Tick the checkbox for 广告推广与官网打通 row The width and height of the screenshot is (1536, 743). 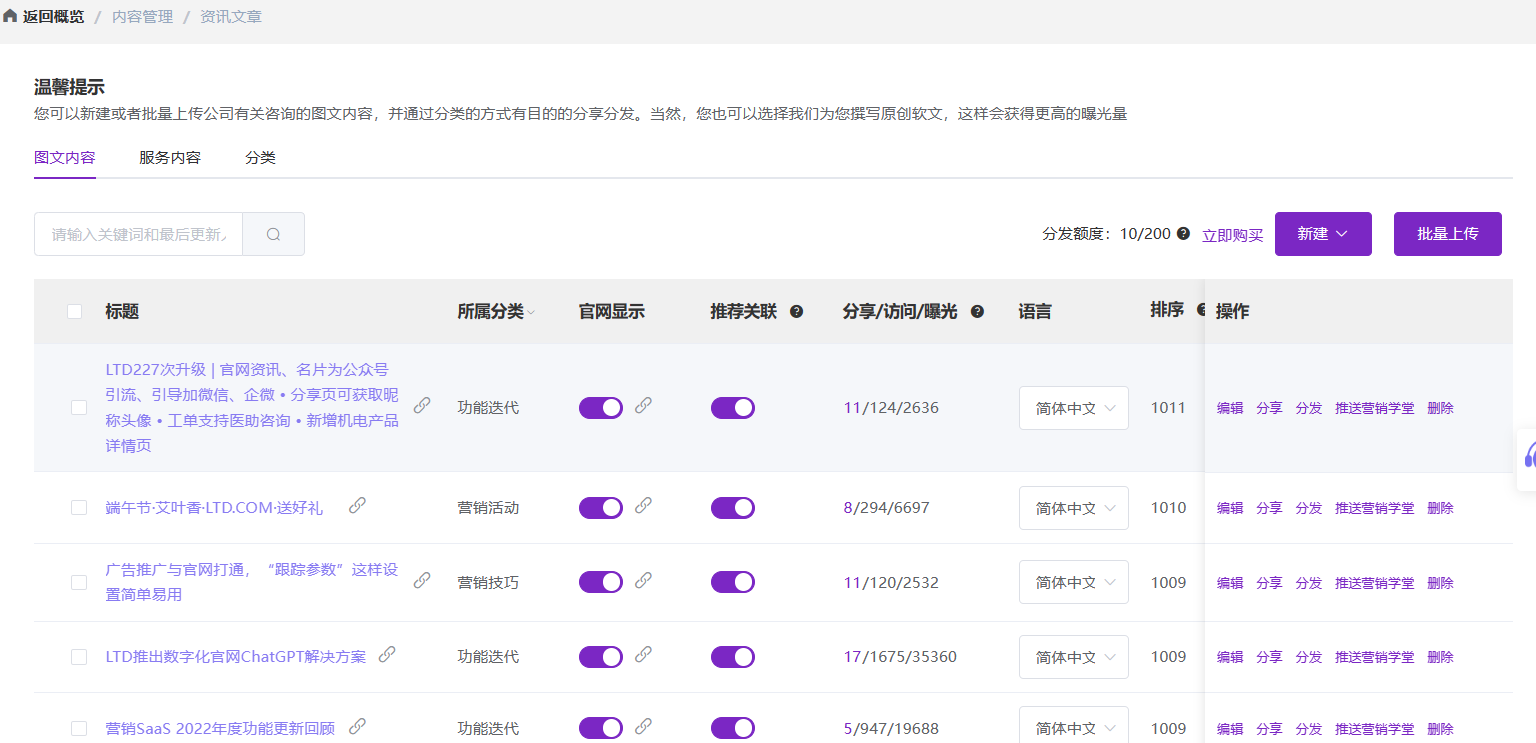(79, 583)
